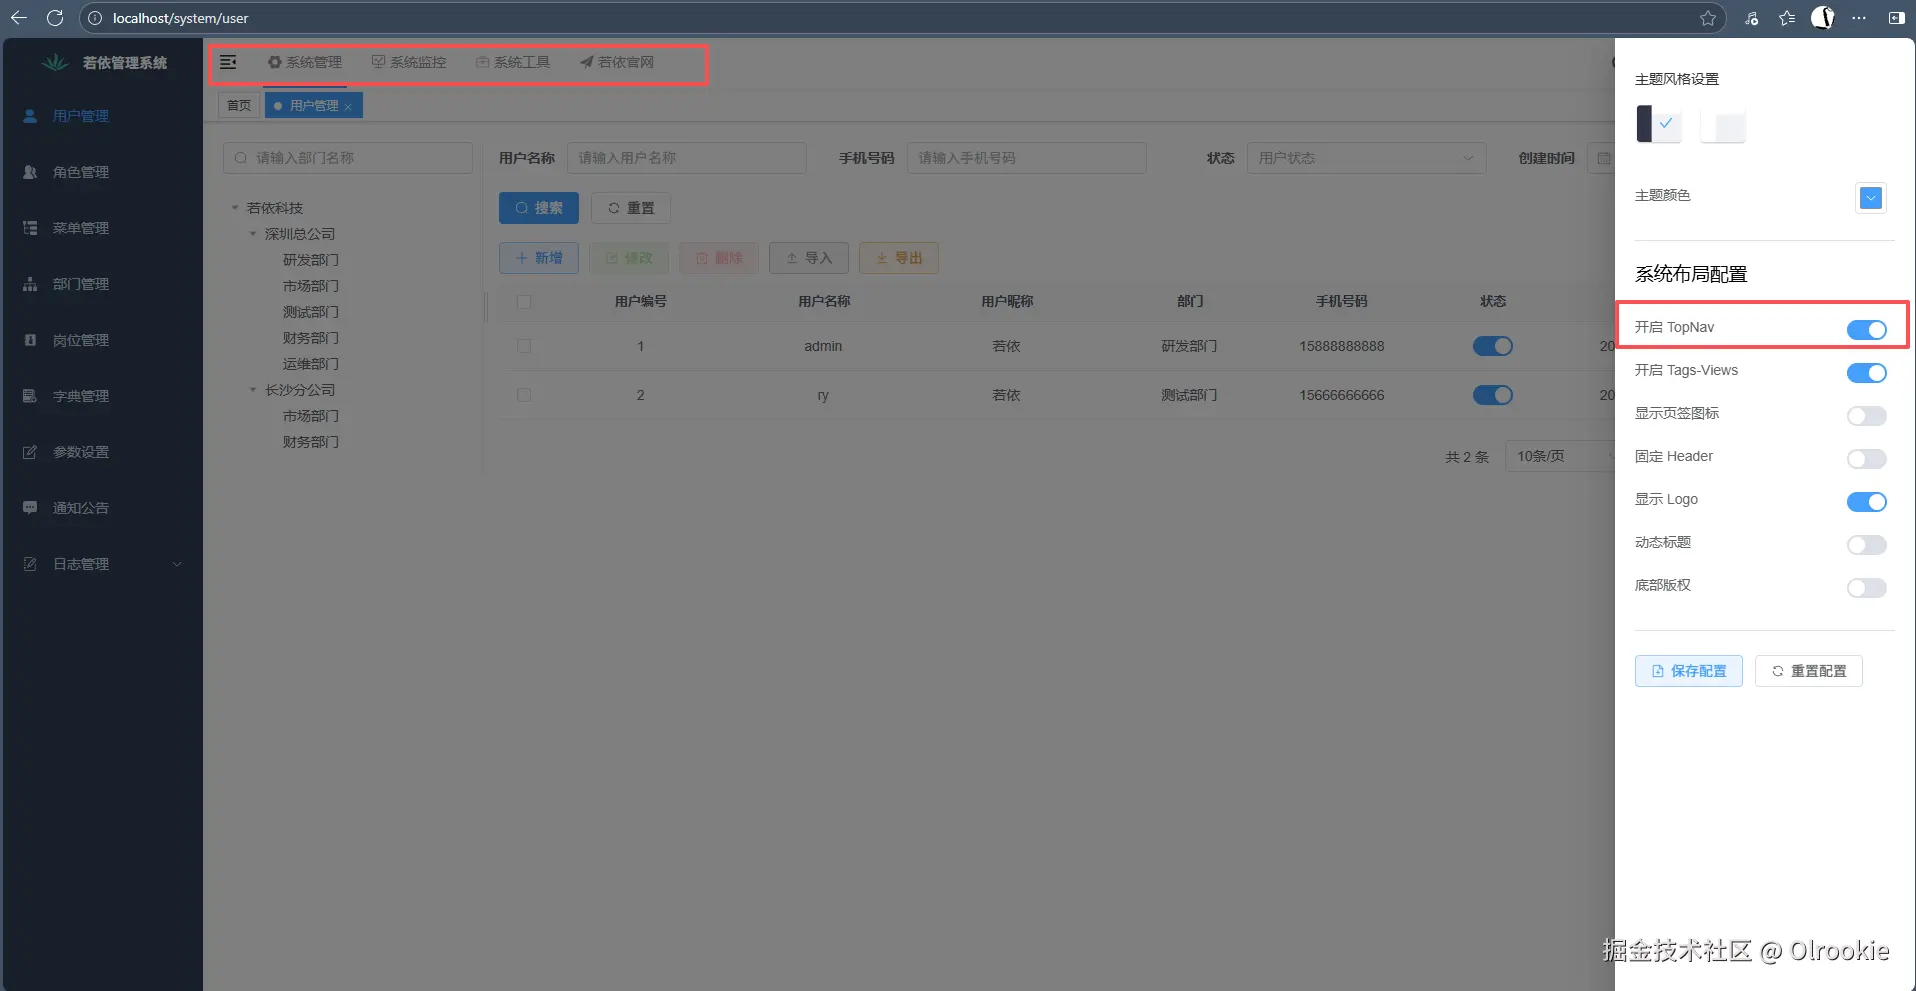Toggle the status switch for user ry
The height and width of the screenshot is (991, 1916).
(1492, 395)
